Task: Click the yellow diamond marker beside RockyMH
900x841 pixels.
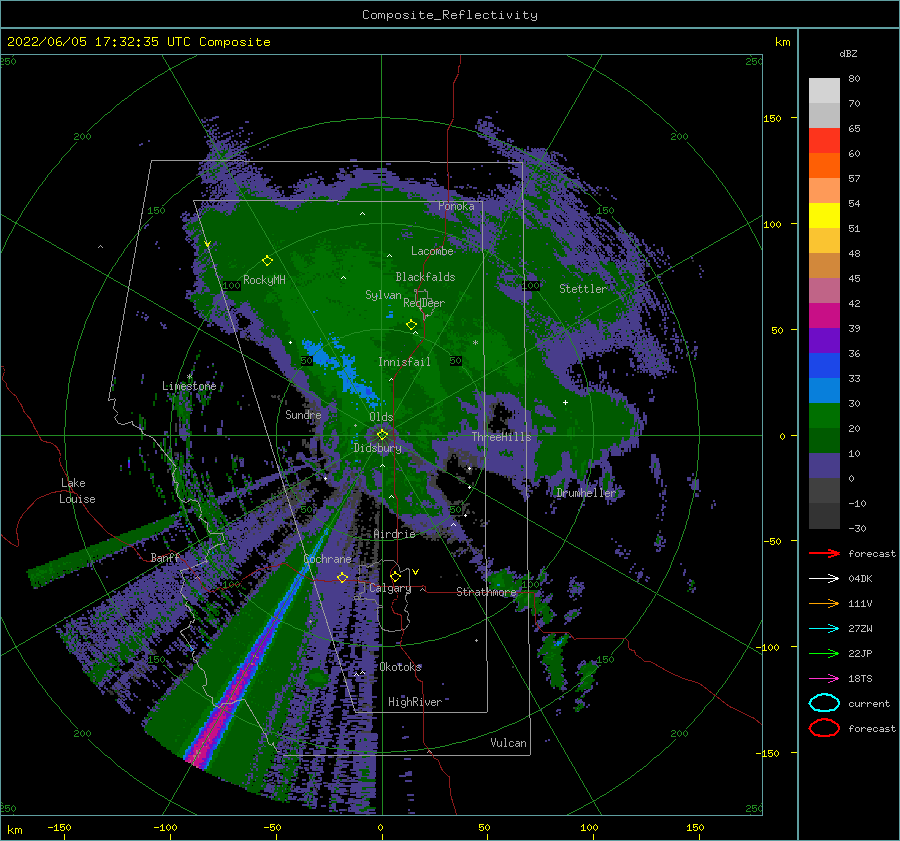Action: click(x=267, y=261)
